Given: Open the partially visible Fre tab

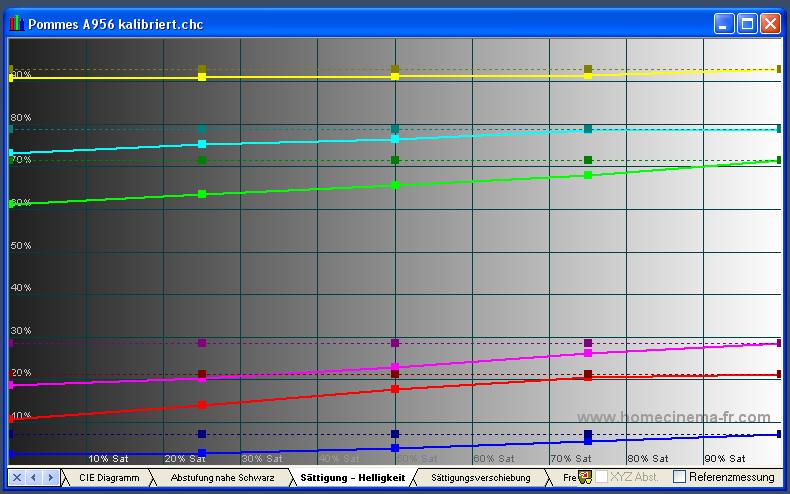Looking at the screenshot, I should coord(569,478).
